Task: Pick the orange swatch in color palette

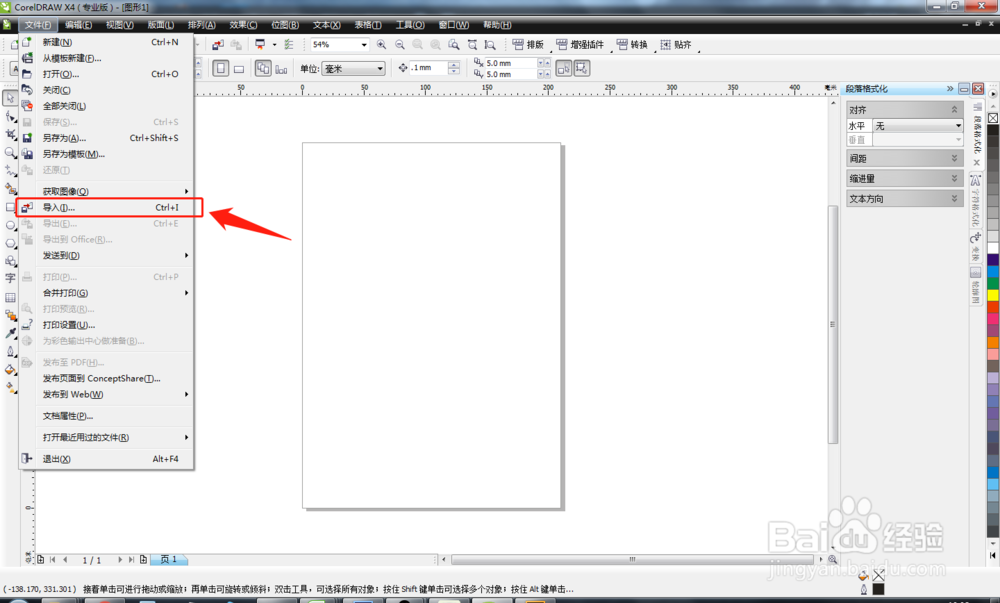Action: [x=993, y=343]
